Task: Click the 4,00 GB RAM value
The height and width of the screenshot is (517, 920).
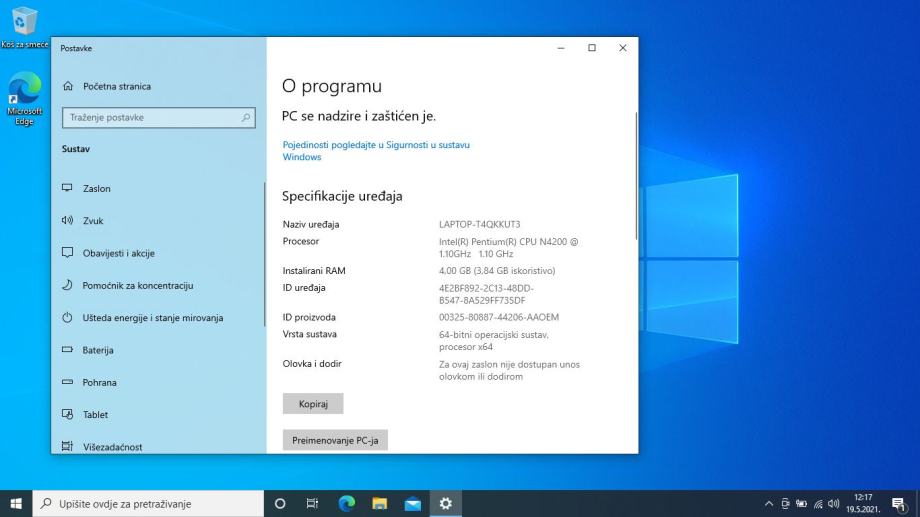Action: pyautogui.click(x=497, y=271)
